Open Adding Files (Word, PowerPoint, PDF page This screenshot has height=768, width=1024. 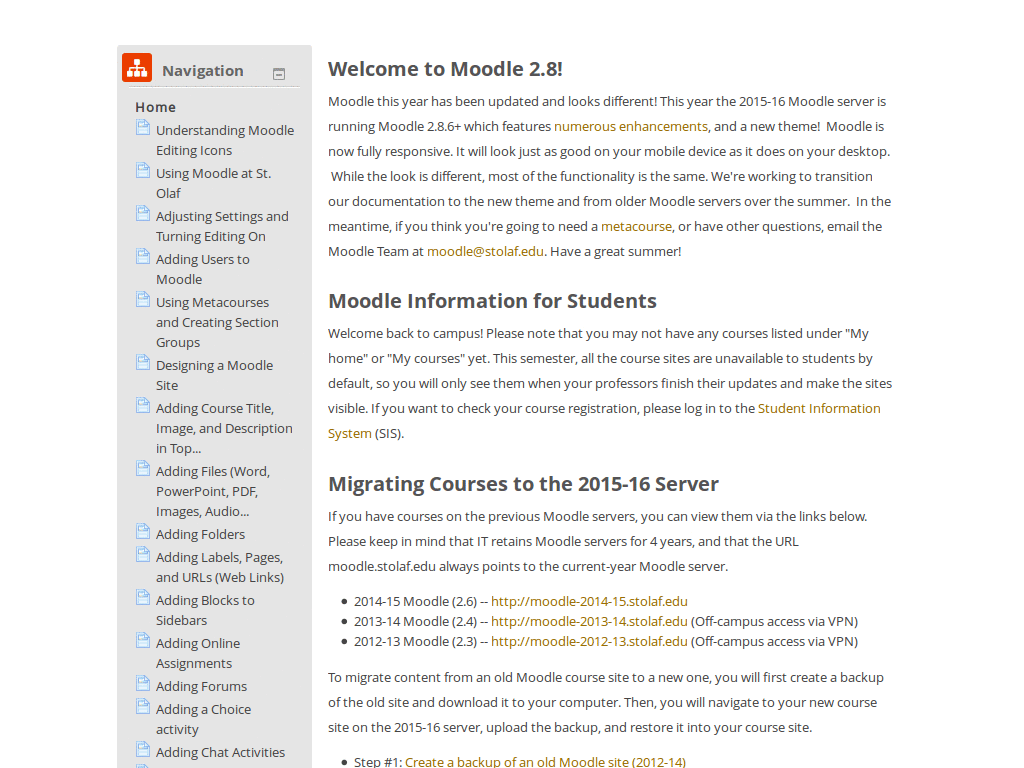(213, 492)
